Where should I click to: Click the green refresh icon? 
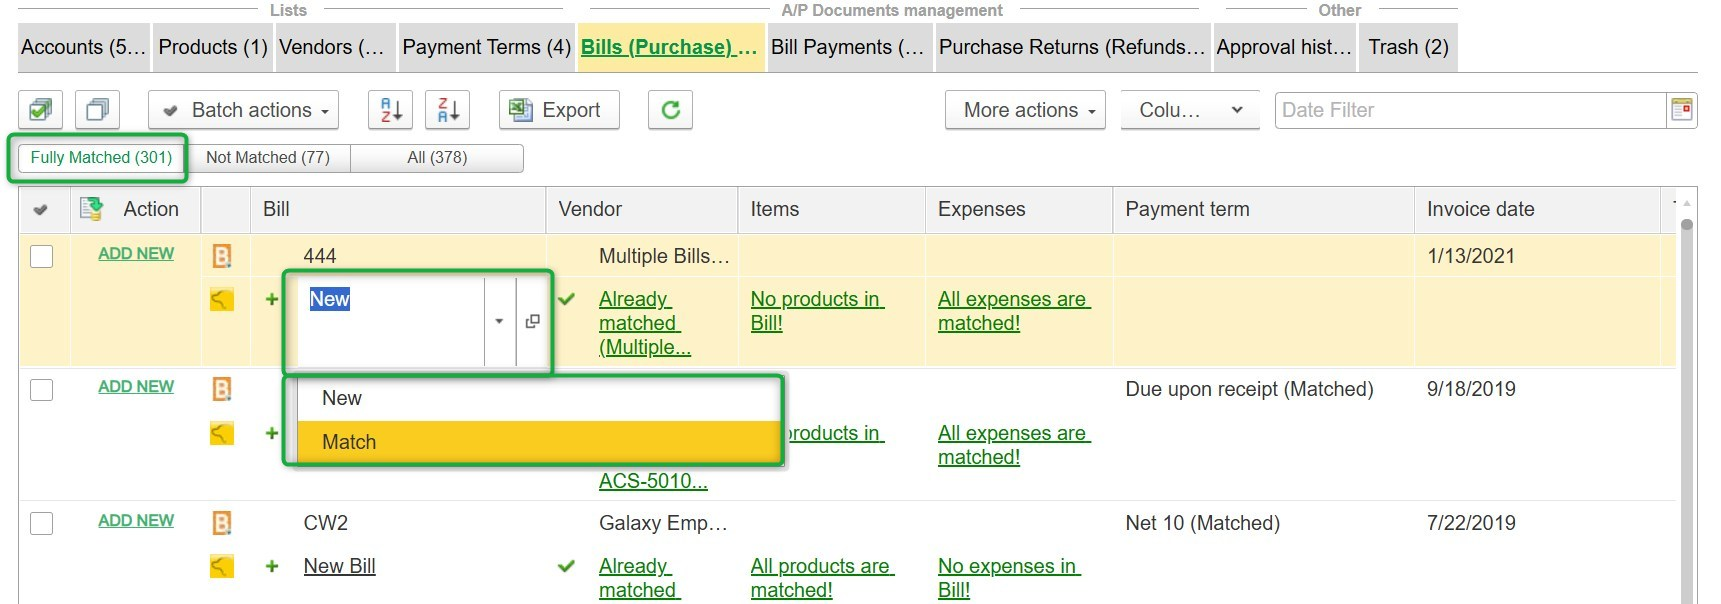[x=670, y=110]
